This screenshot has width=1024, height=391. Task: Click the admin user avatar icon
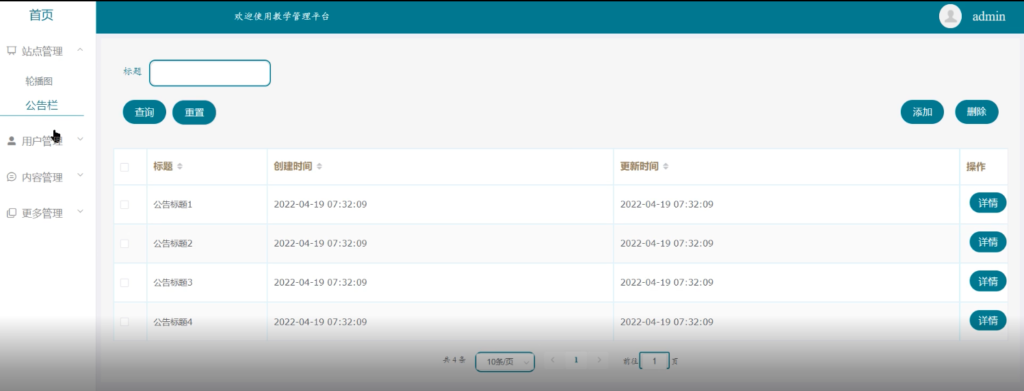pyautogui.click(x=950, y=16)
